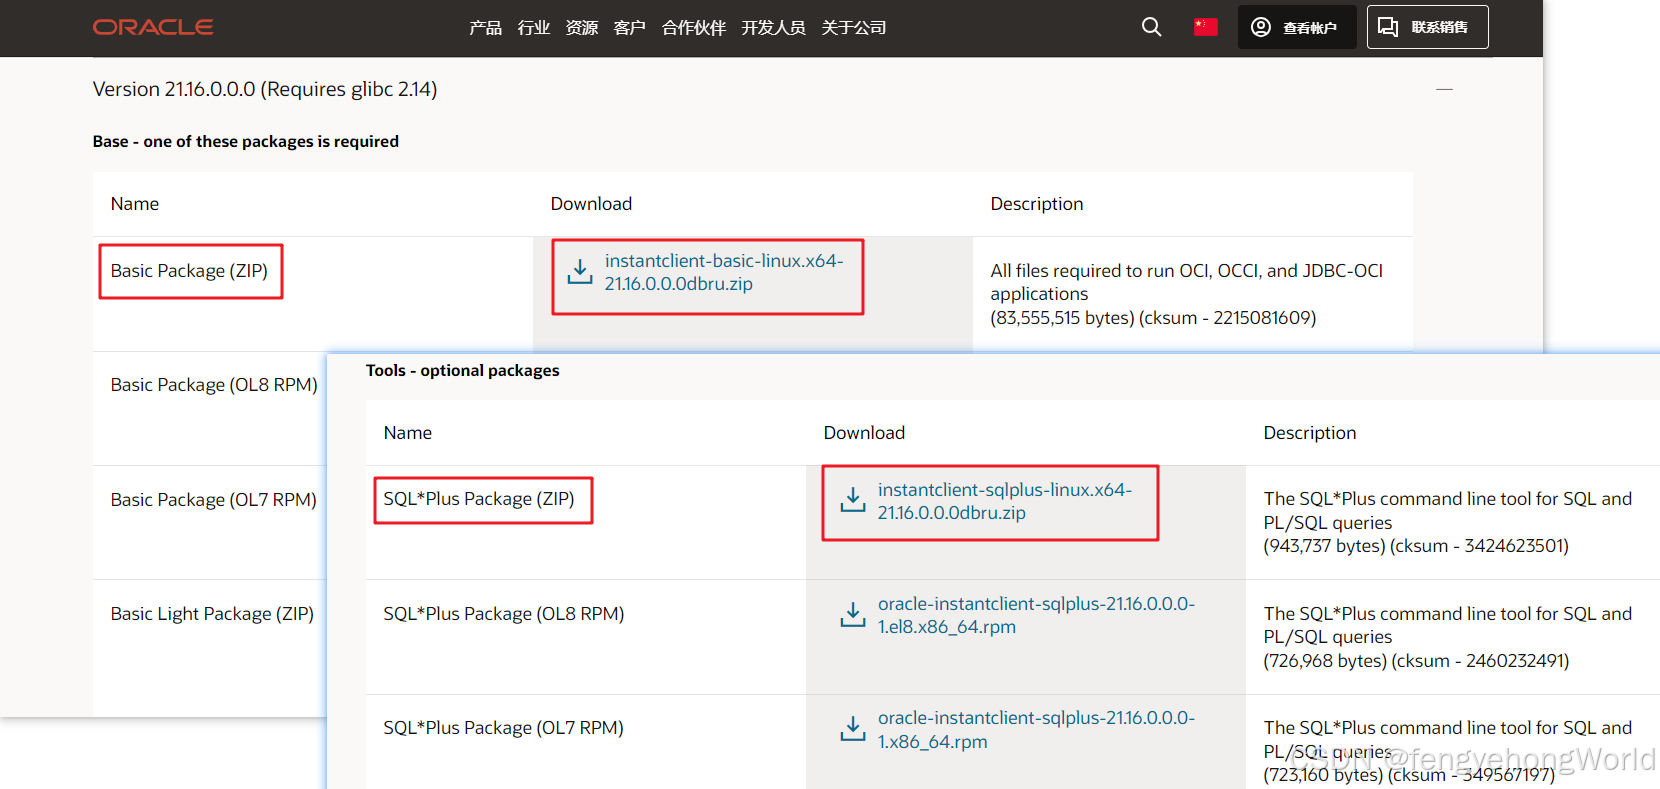Click the SQL*Plus Package (OL7 RPM) name

coord(503,728)
